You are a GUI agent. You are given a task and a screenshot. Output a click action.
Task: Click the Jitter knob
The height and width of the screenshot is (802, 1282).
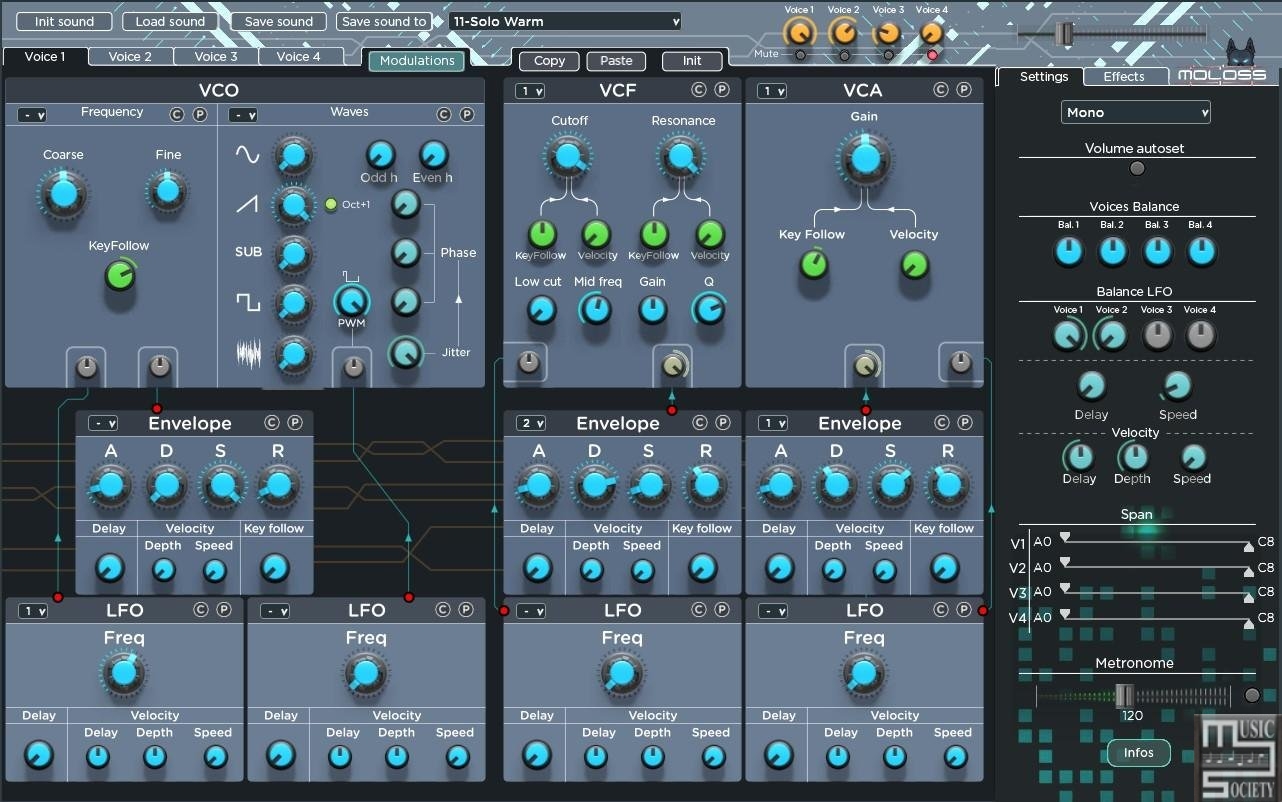coord(405,352)
